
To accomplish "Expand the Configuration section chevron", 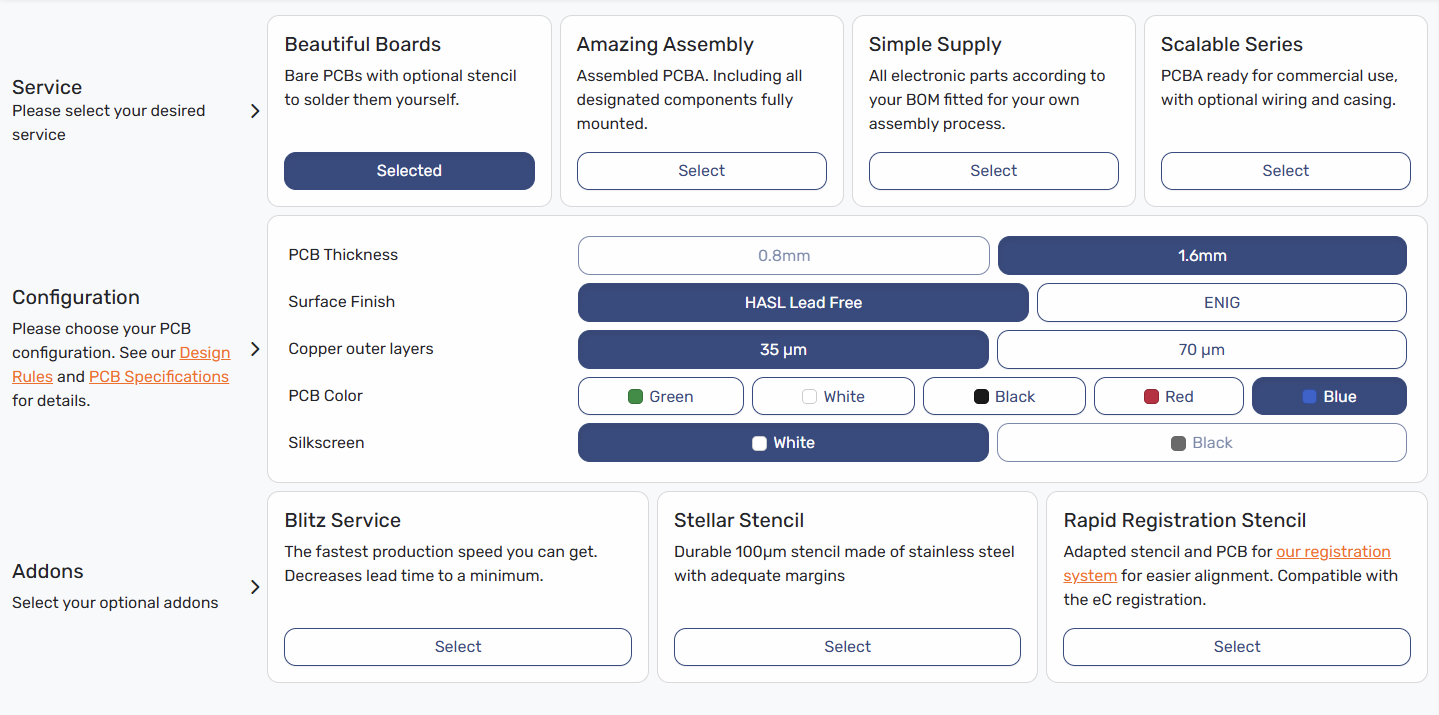I will pyautogui.click(x=255, y=349).
